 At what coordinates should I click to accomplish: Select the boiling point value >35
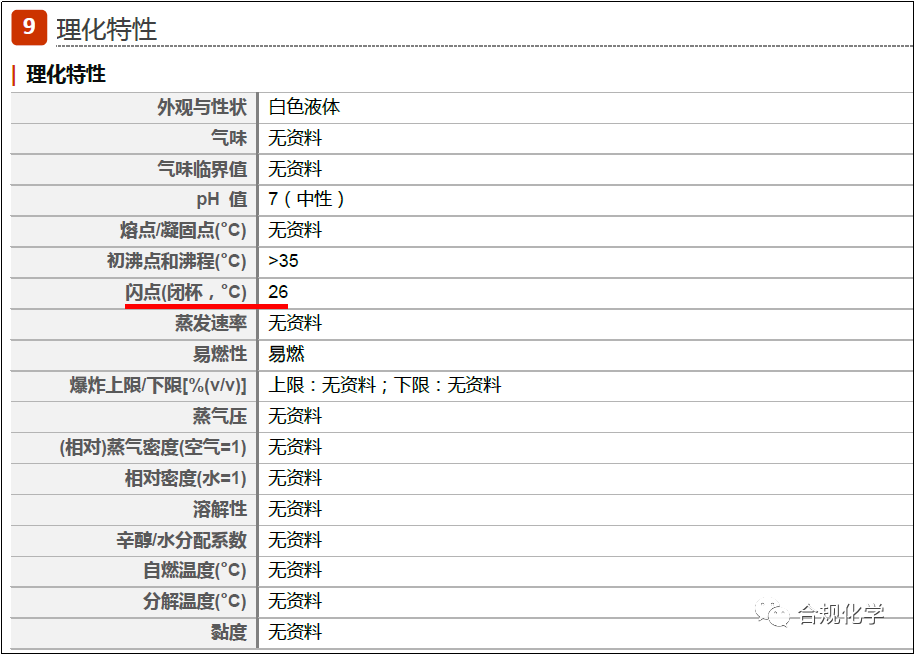(283, 261)
